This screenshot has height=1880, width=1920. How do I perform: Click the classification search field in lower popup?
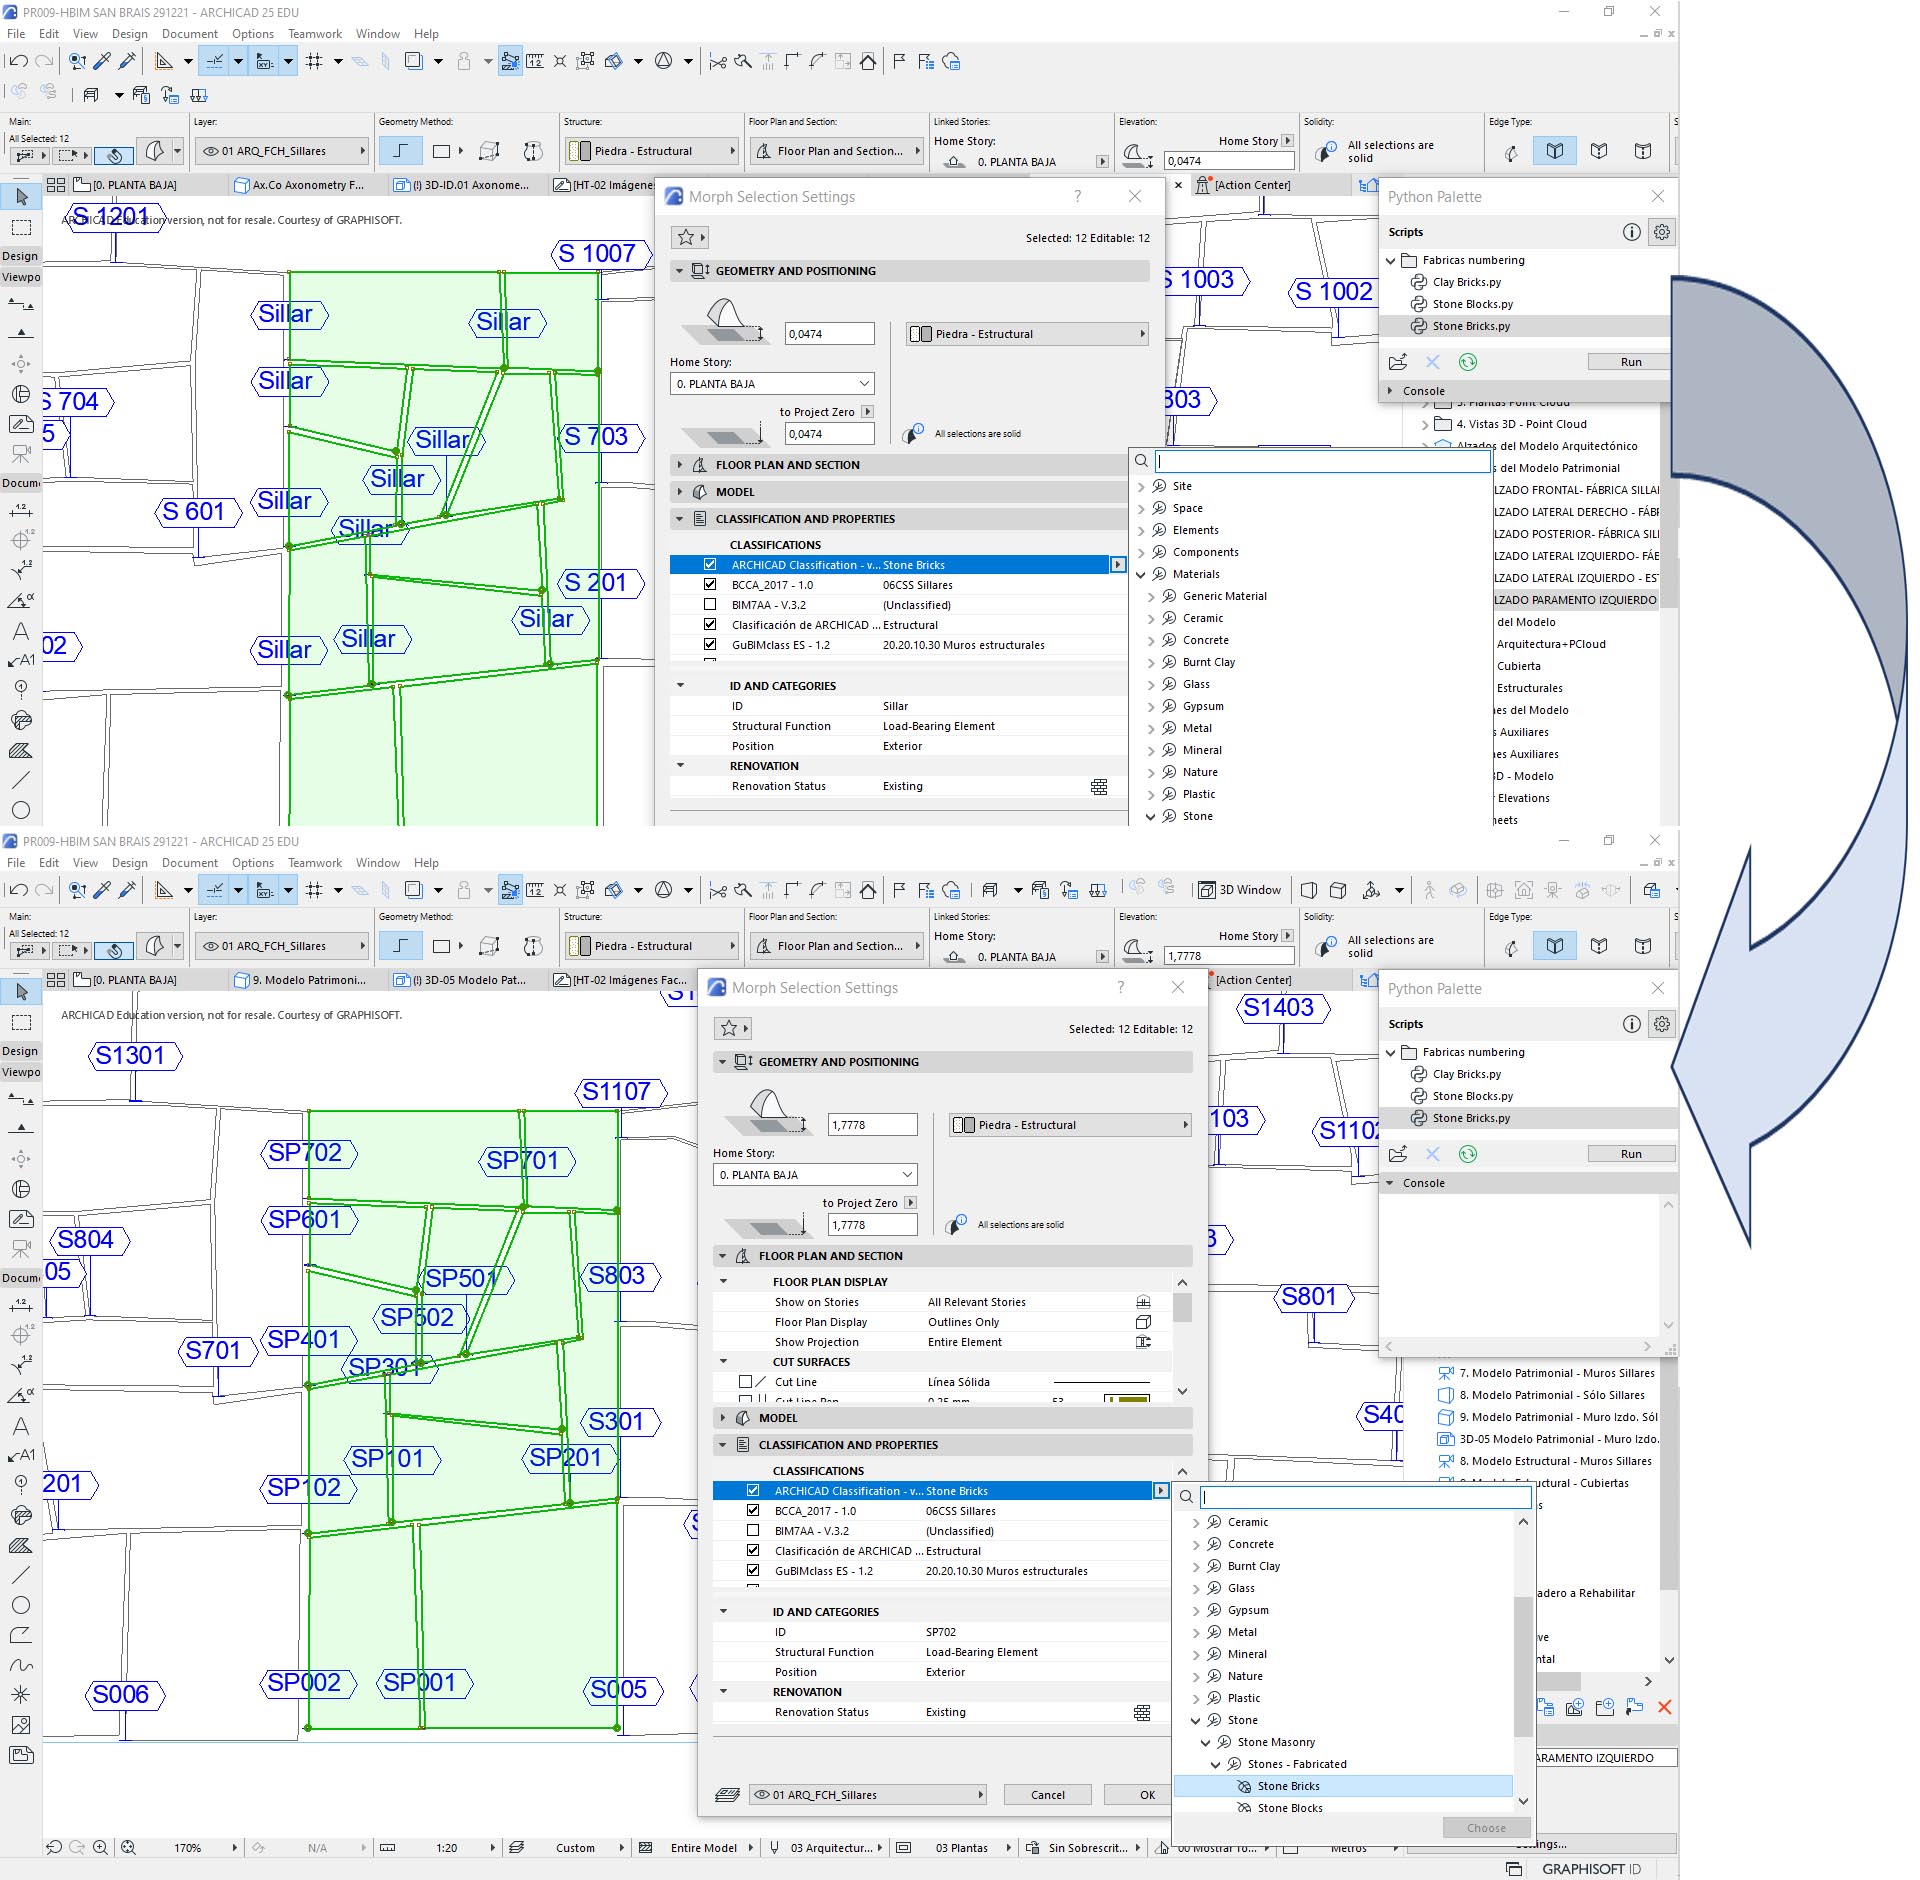(x=1365, y=1497)
